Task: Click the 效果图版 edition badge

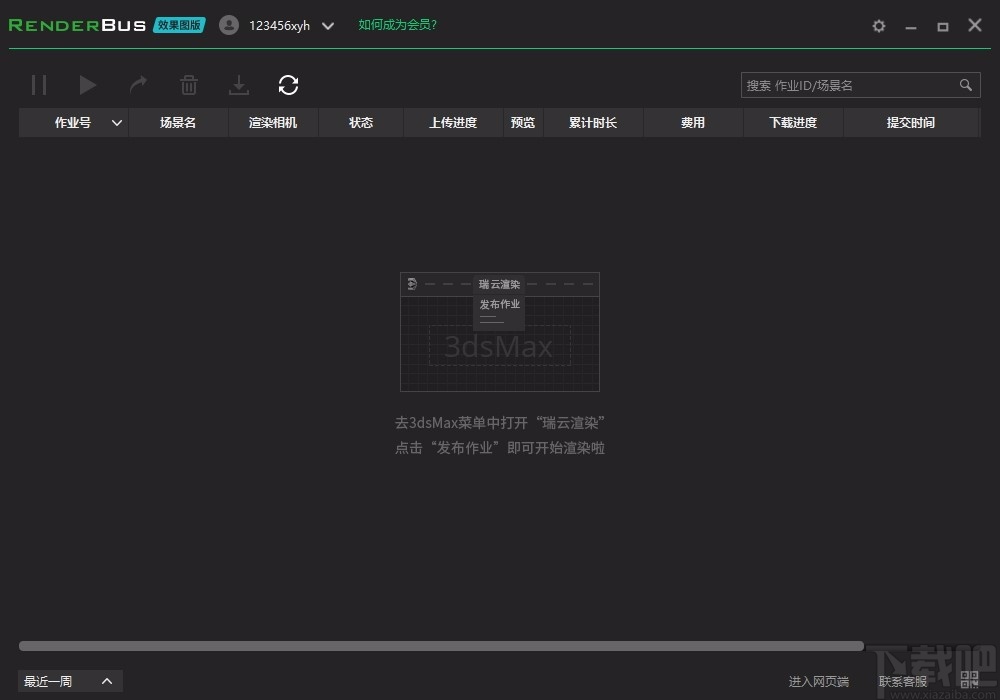Action: click(179, 25)
